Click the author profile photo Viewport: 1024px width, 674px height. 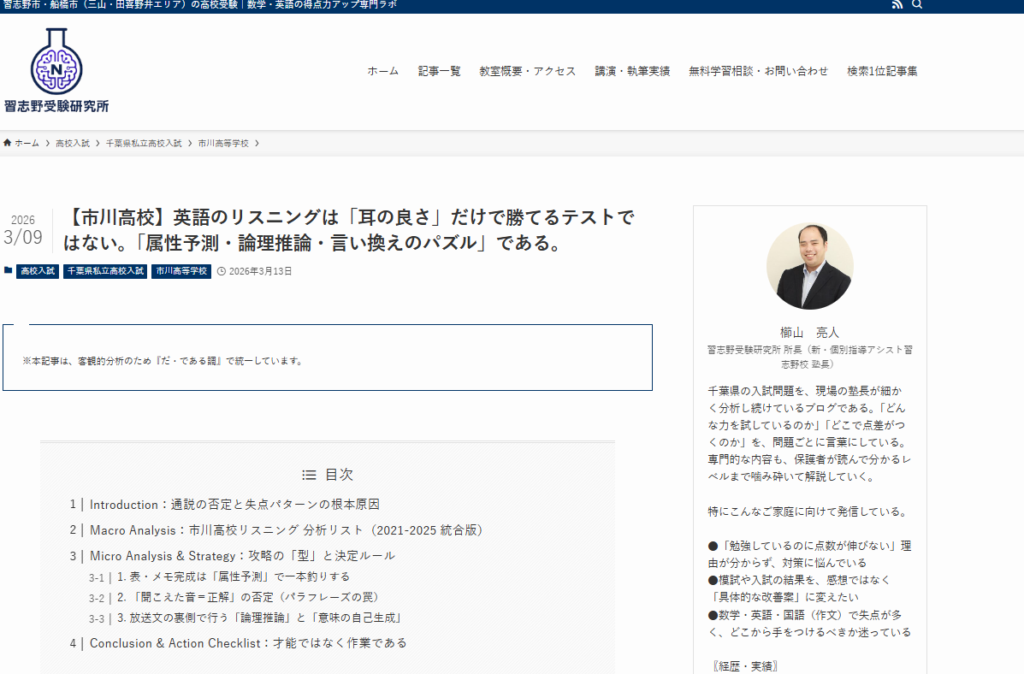tap(809, 266)
